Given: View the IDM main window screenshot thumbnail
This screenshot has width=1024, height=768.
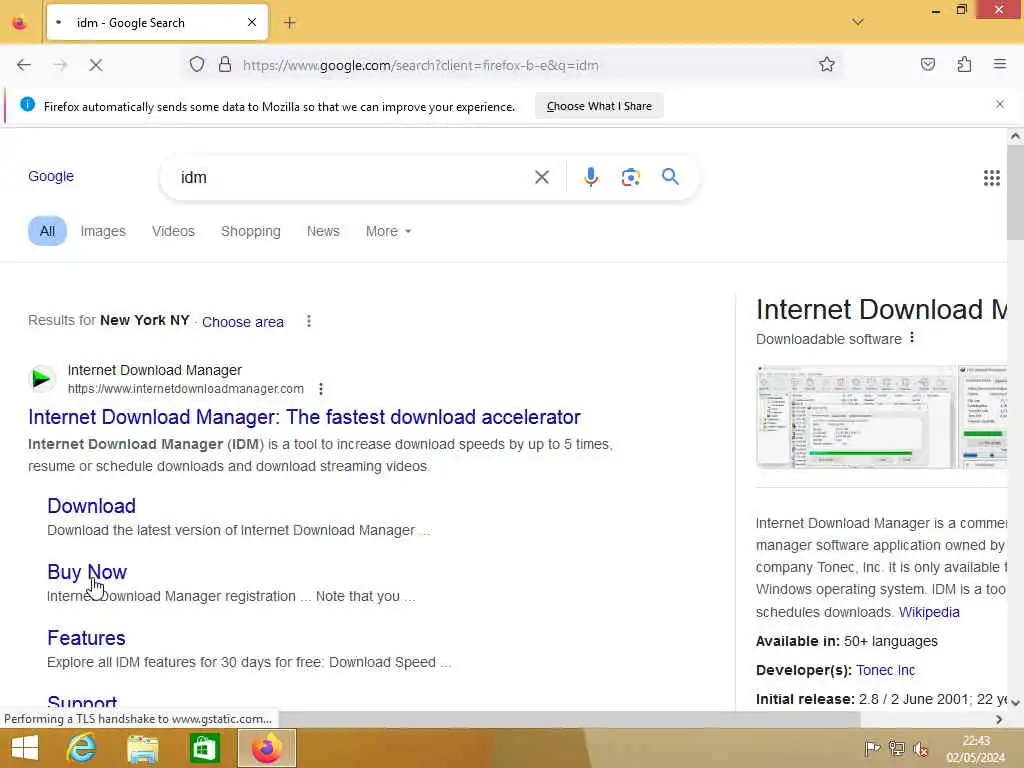Looking at the screenshot, I should click(x=855, y=417).
